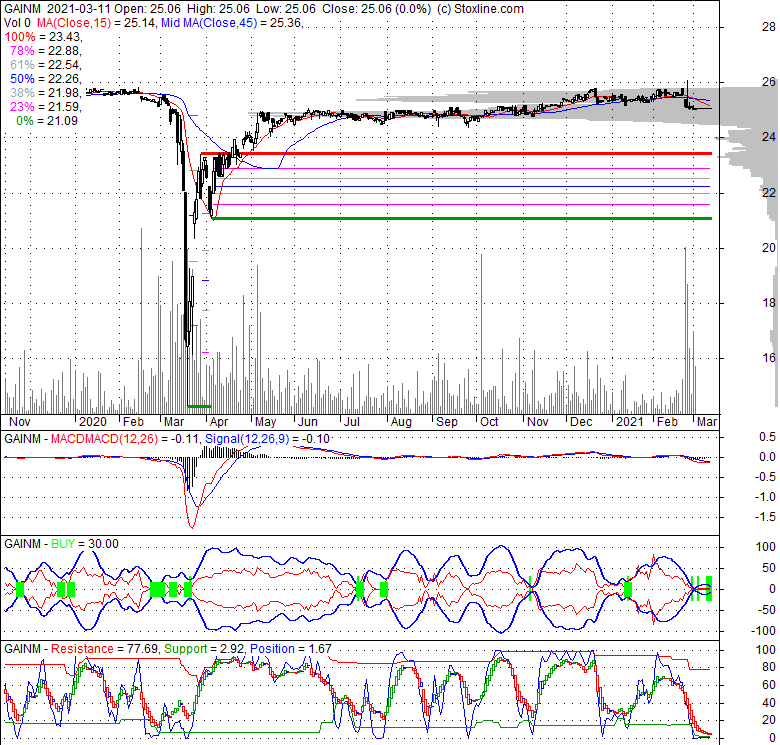This screenshot has height=745, width=780.
Task: Click the '-1.5' MACD axis label
Action: 766,517
